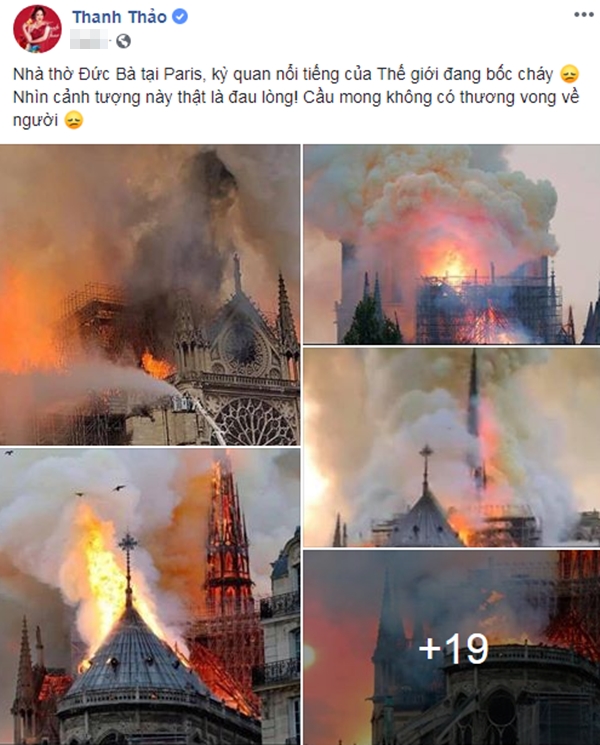This screenshot has width=600, height=745.
Task: Click the sad emoji after 'bốc cháy'
Action: pyautogui.click(x=569, y=75)
